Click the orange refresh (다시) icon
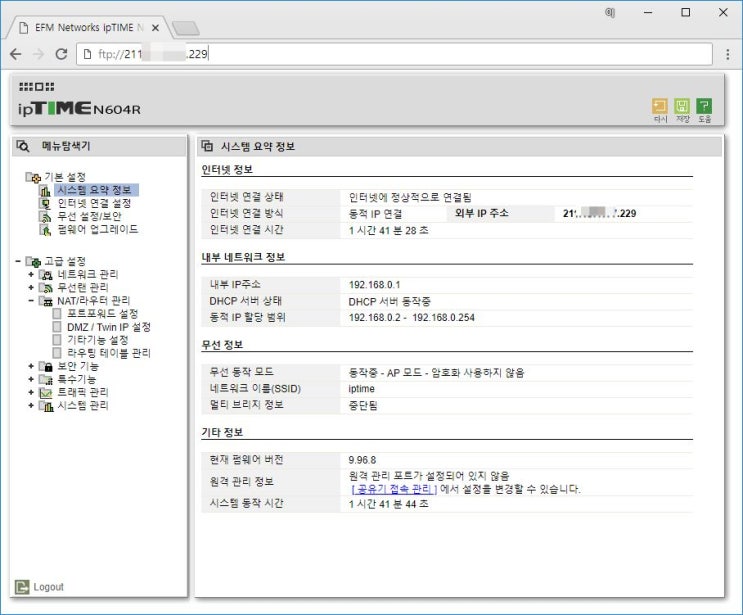The width and height of the screenshot is (743, 615). pos(659,106)
